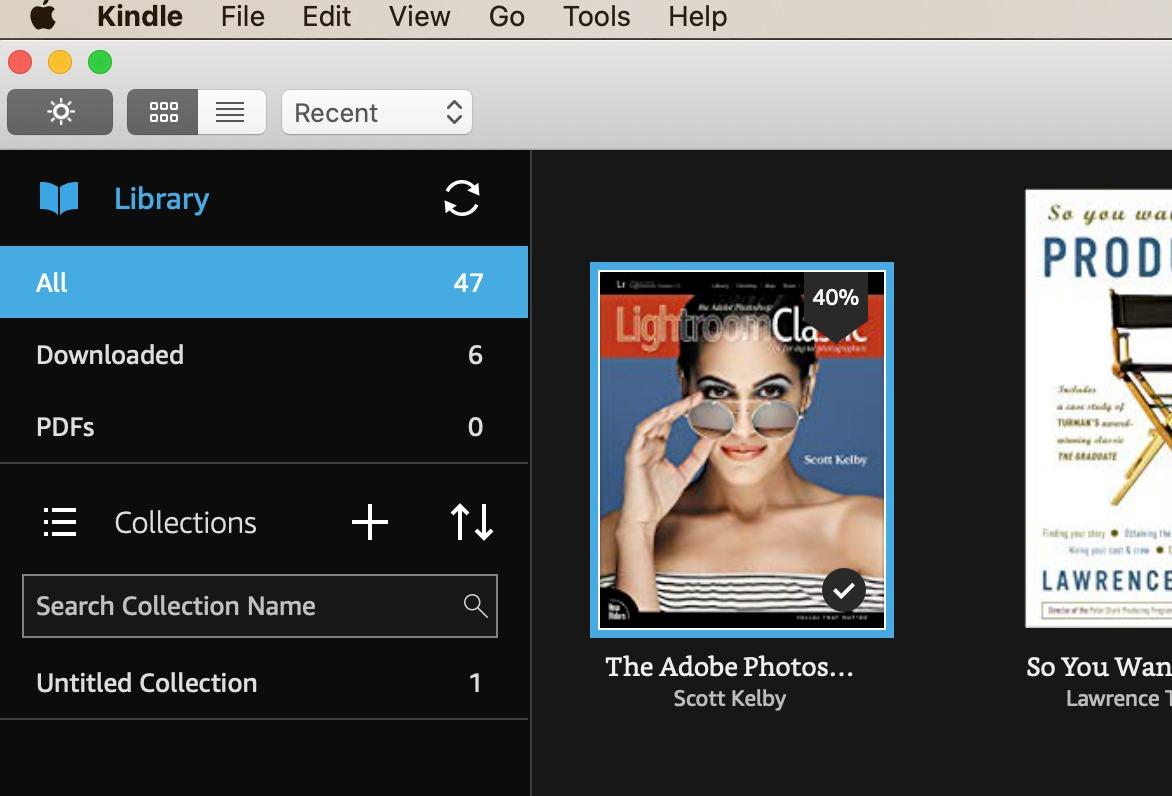Click the Lawrence author name
This screenshot has width=1172, height=796.
coord(1118,698)
